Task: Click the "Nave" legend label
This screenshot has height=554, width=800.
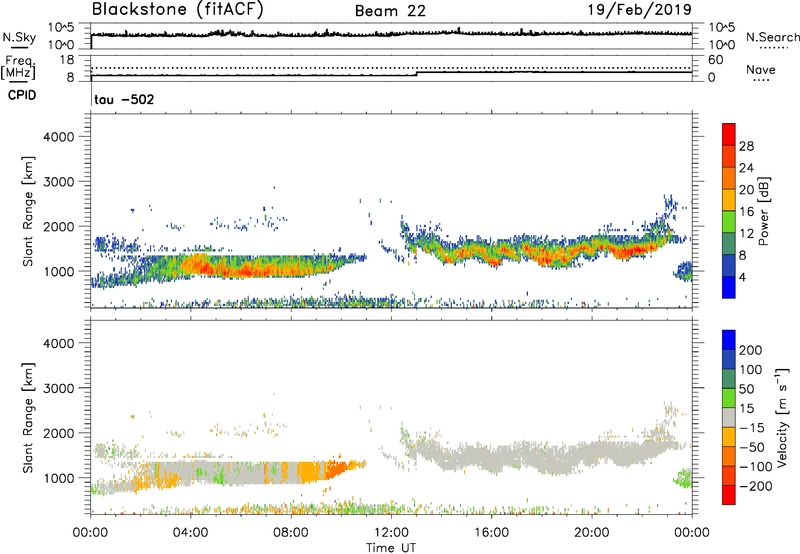Action: click(761, 69)
